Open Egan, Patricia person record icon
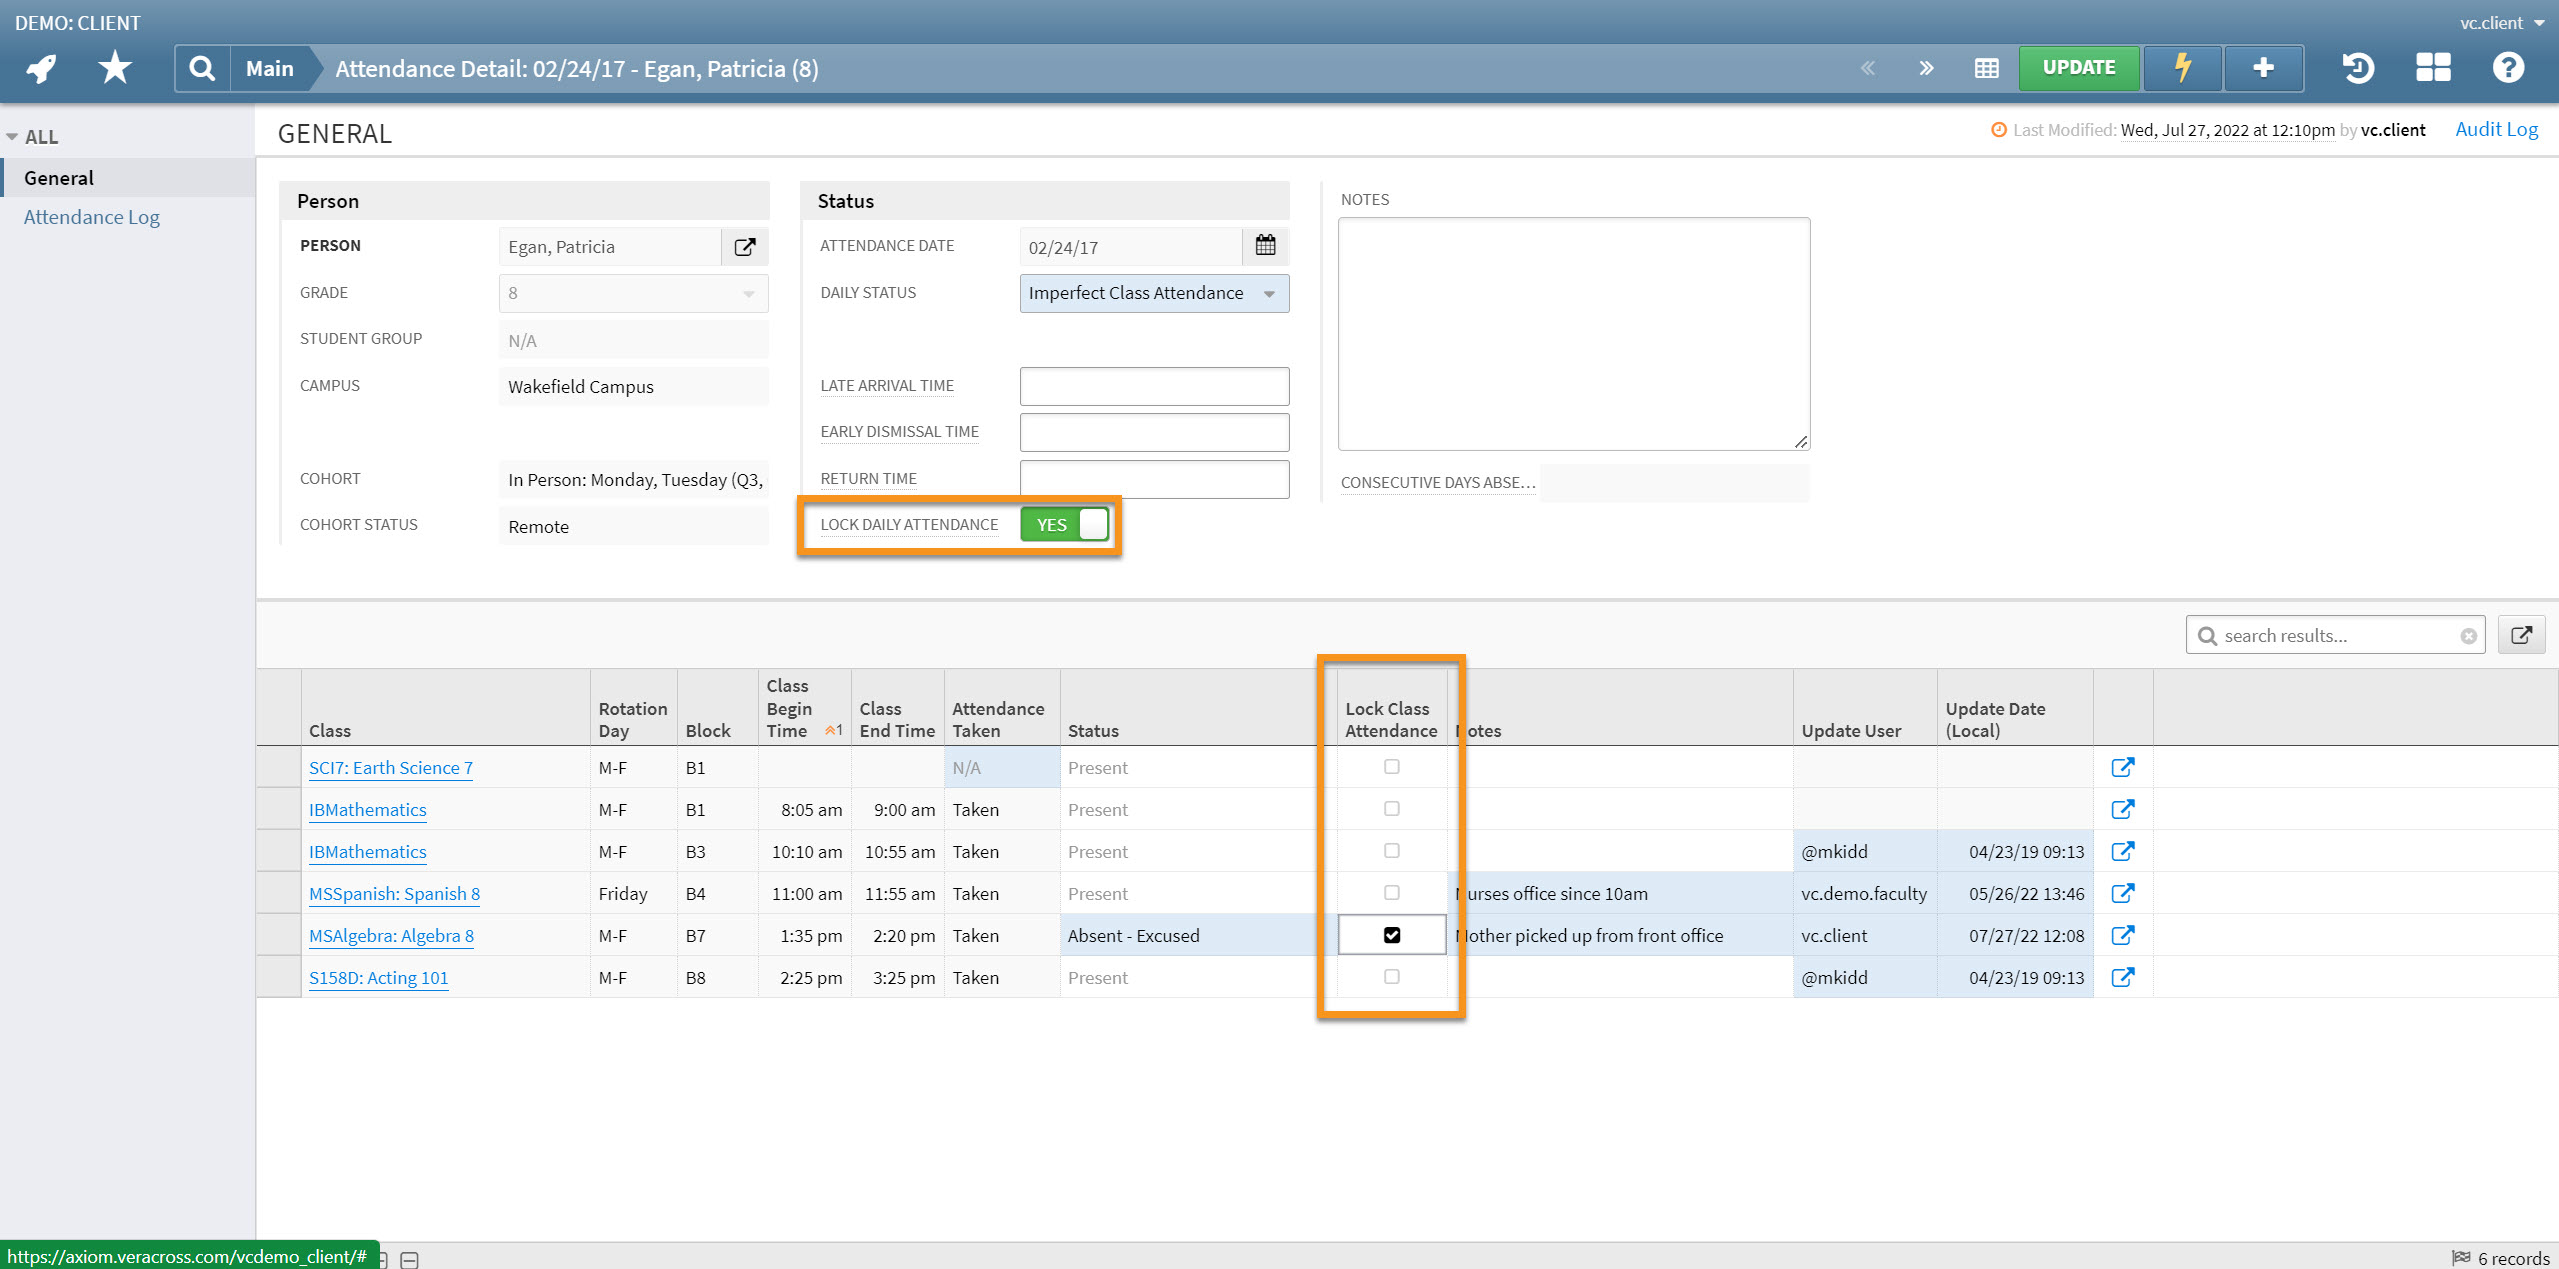The height and width of the screenshot is (1269, 2559). click(745, 247)
